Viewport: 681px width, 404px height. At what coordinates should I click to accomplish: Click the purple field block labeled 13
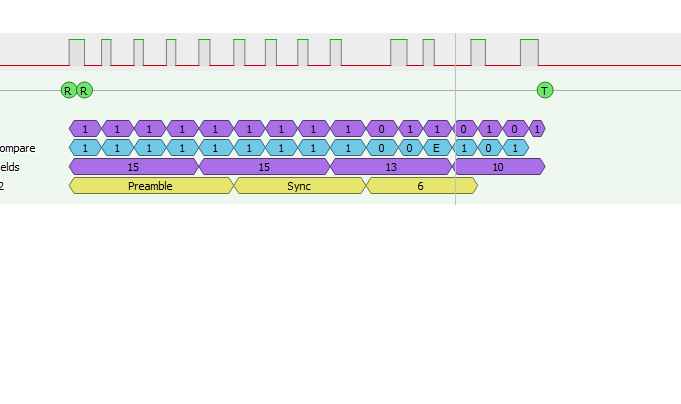click(391, 167)
